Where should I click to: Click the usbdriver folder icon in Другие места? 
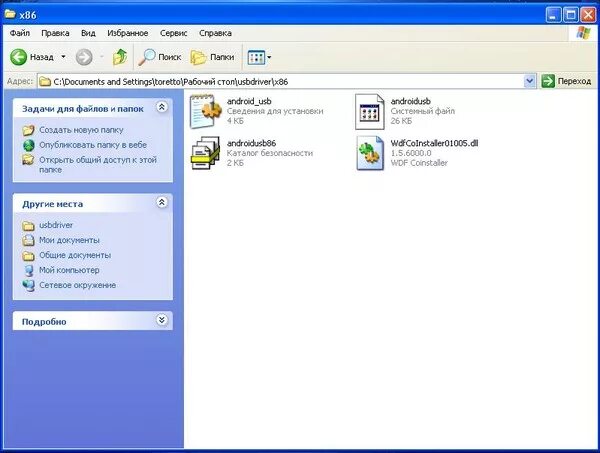pyautogui.click(x=28, y=225)
